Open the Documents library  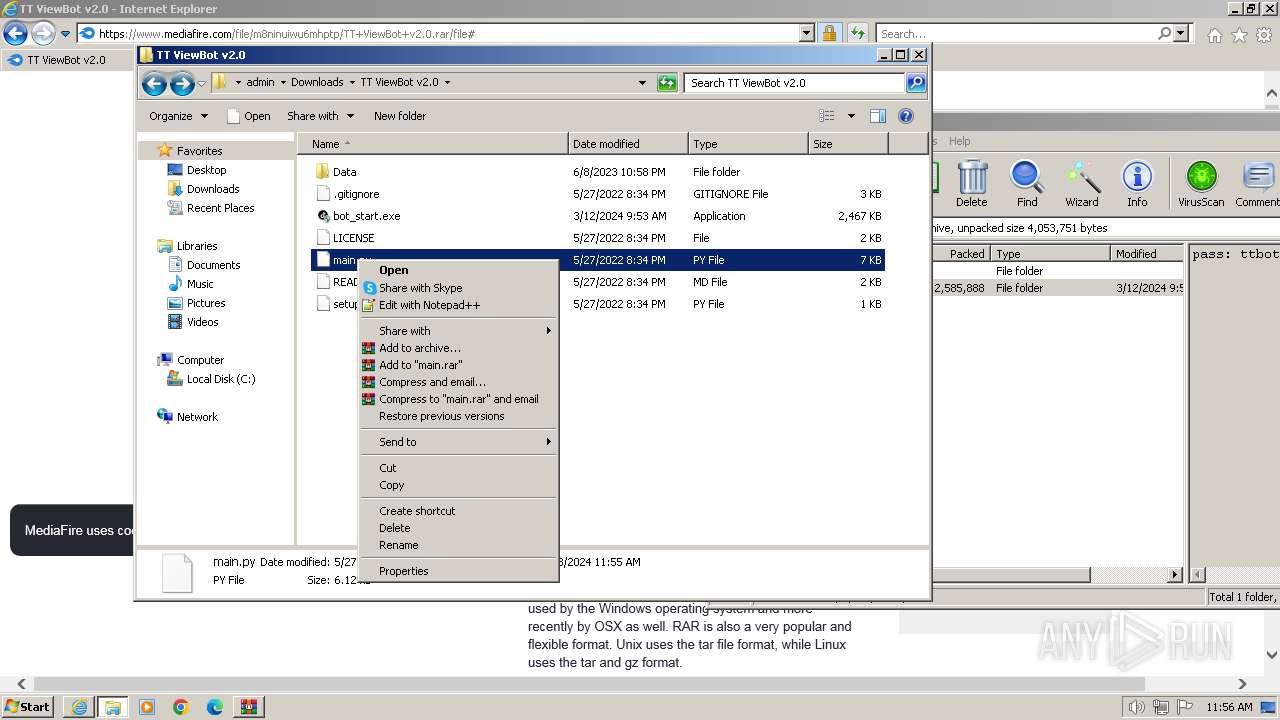[213, 265]
